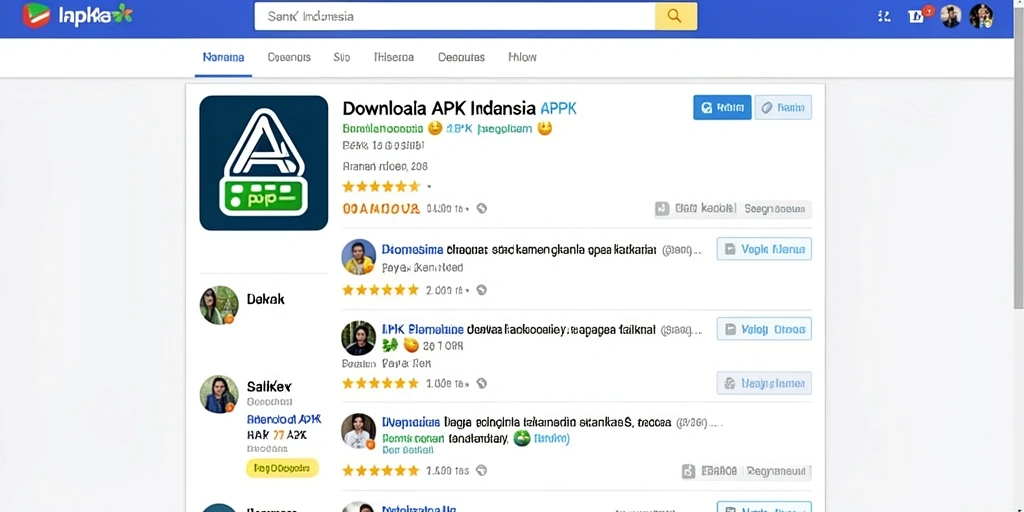
Task: Click the 'Dakak' sidebar name
Action: coord(266,299)
